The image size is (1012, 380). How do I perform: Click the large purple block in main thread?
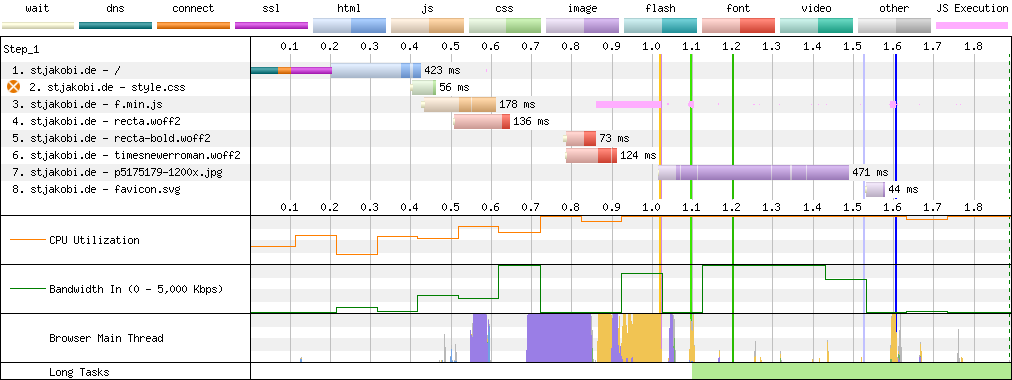(559, 337)
